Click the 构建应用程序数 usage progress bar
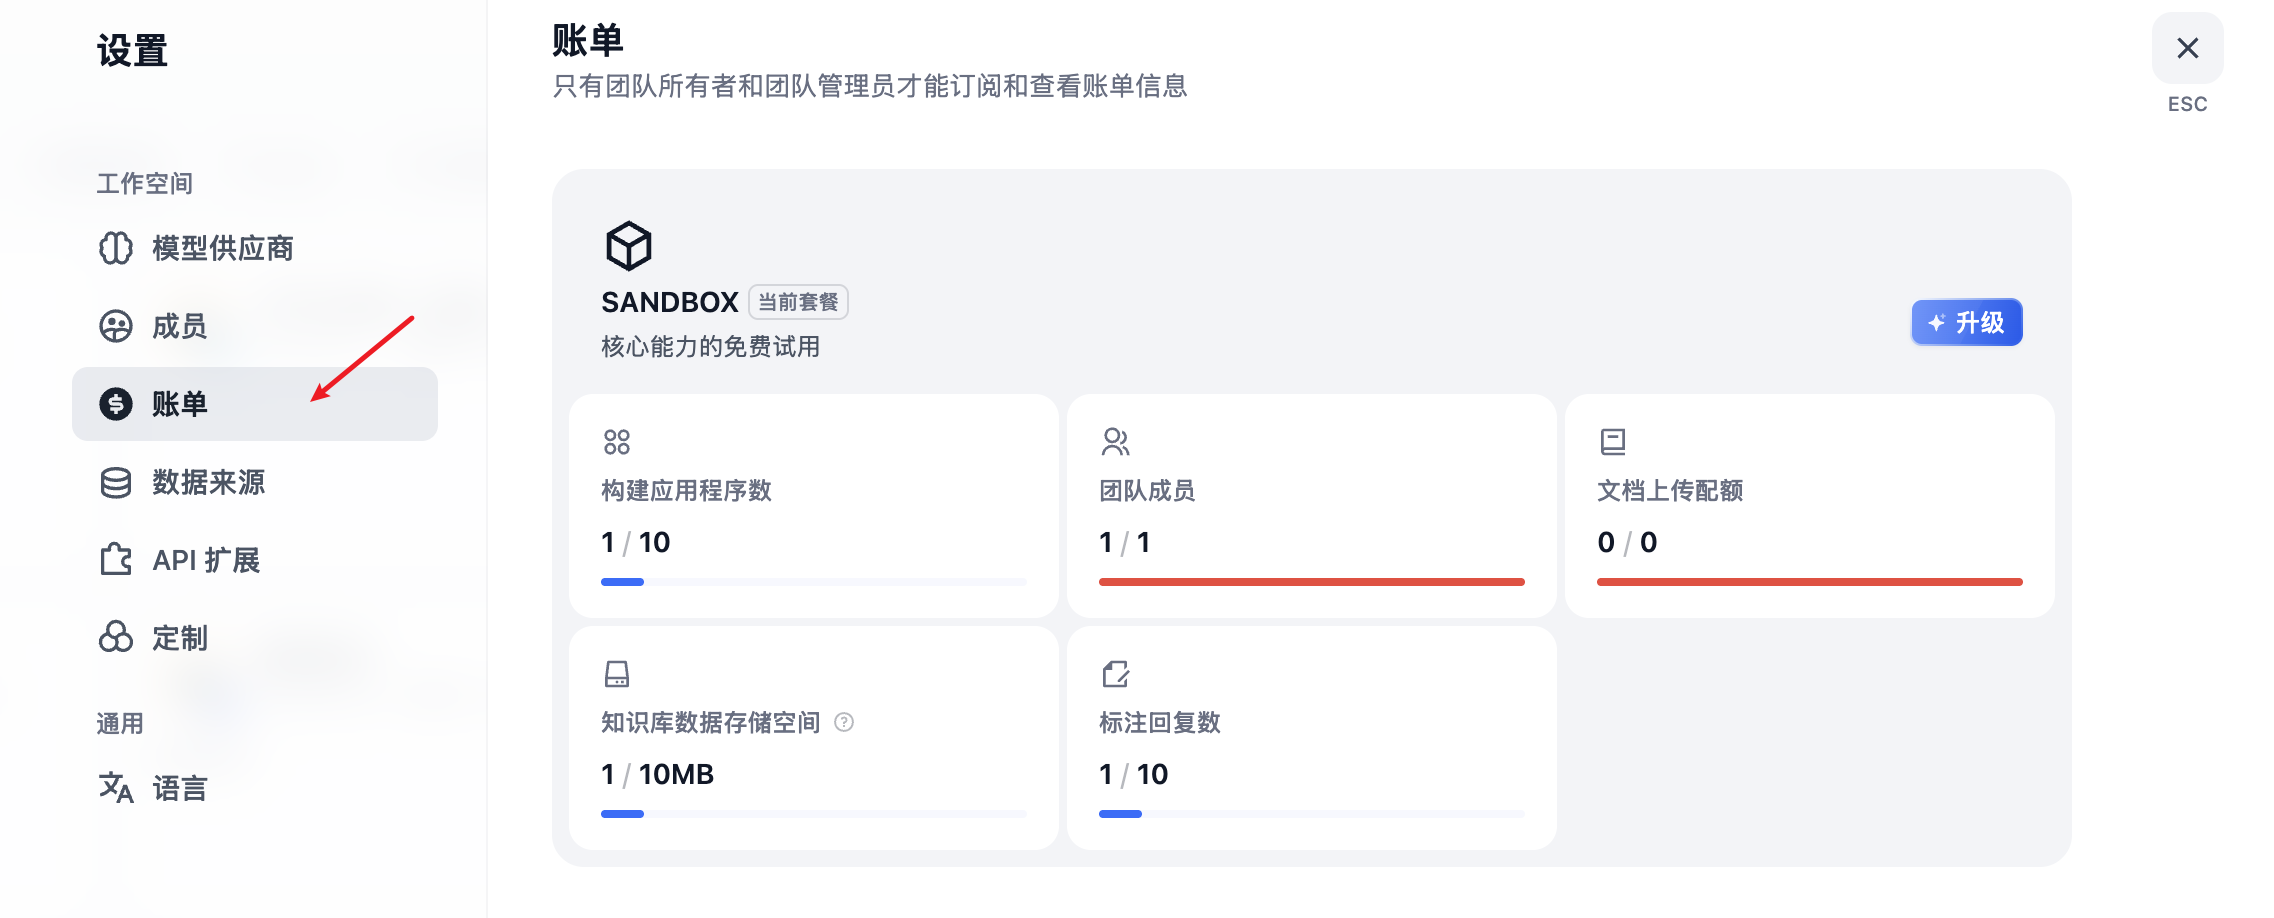The width and height of the screenshot is (2274, 918). click(x=813, y=582)
